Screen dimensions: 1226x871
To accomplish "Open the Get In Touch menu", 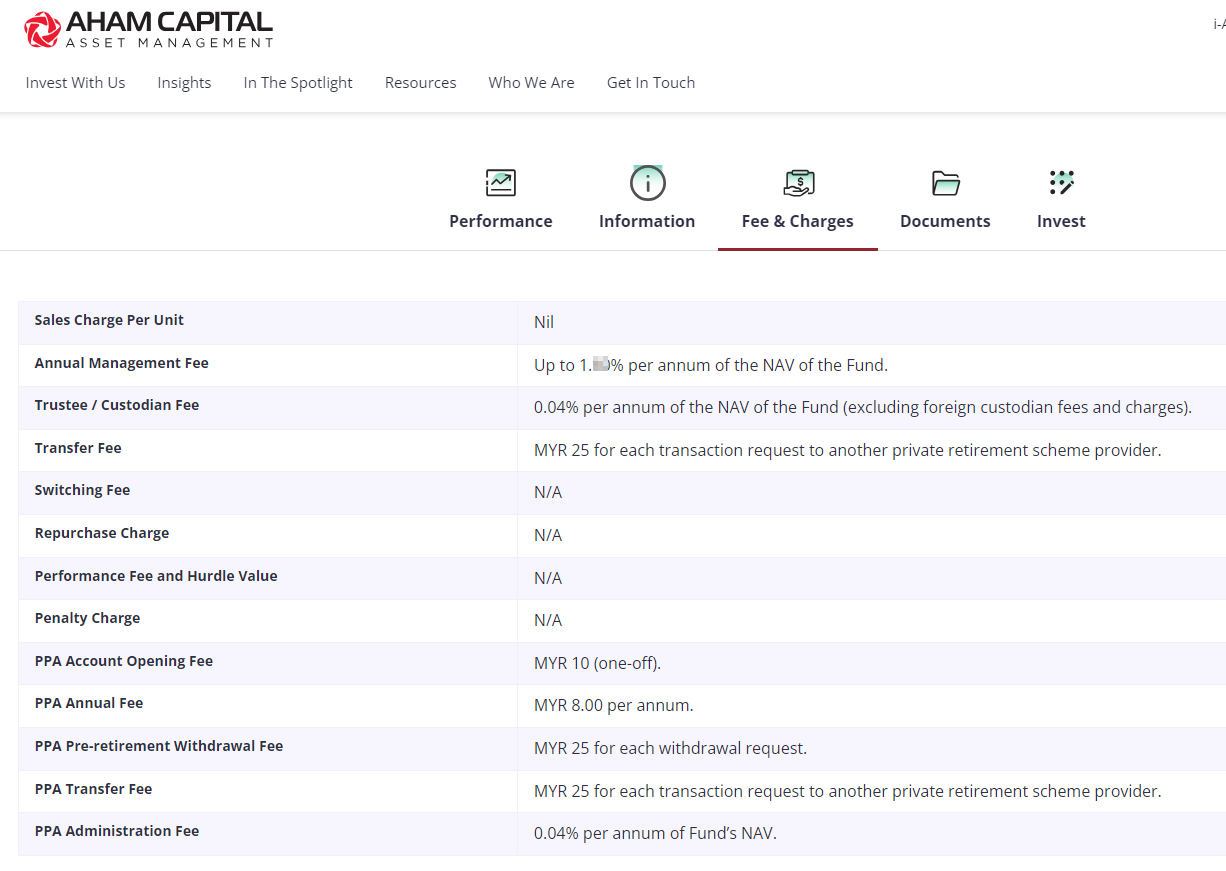I will point(651,83).
